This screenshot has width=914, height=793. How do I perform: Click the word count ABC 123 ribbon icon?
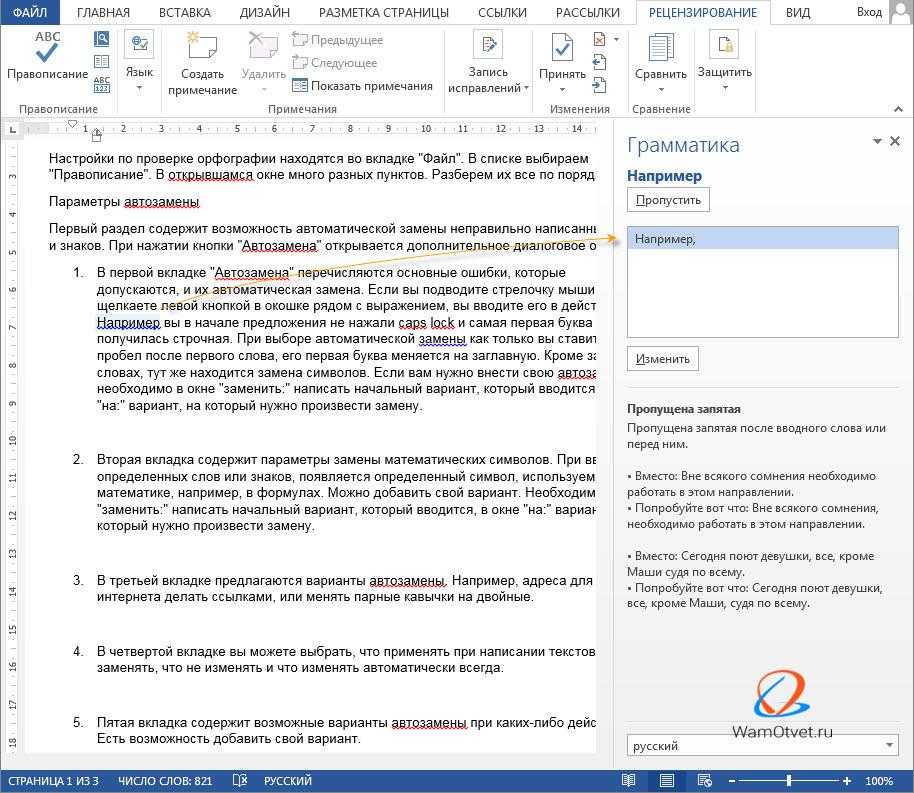[x=101, y=83]
